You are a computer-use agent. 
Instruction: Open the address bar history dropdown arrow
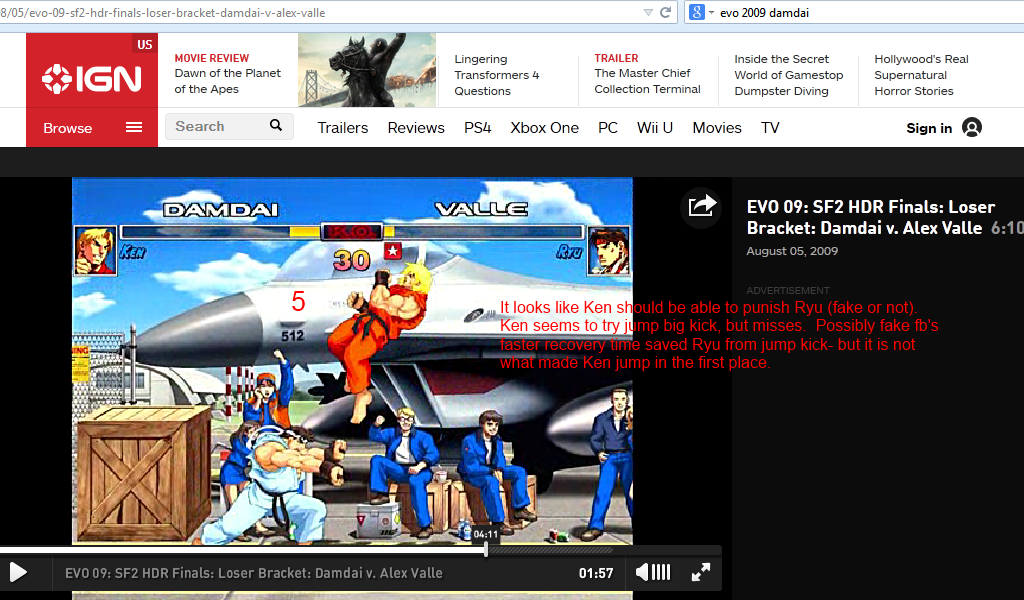click(x=648, y=12)
